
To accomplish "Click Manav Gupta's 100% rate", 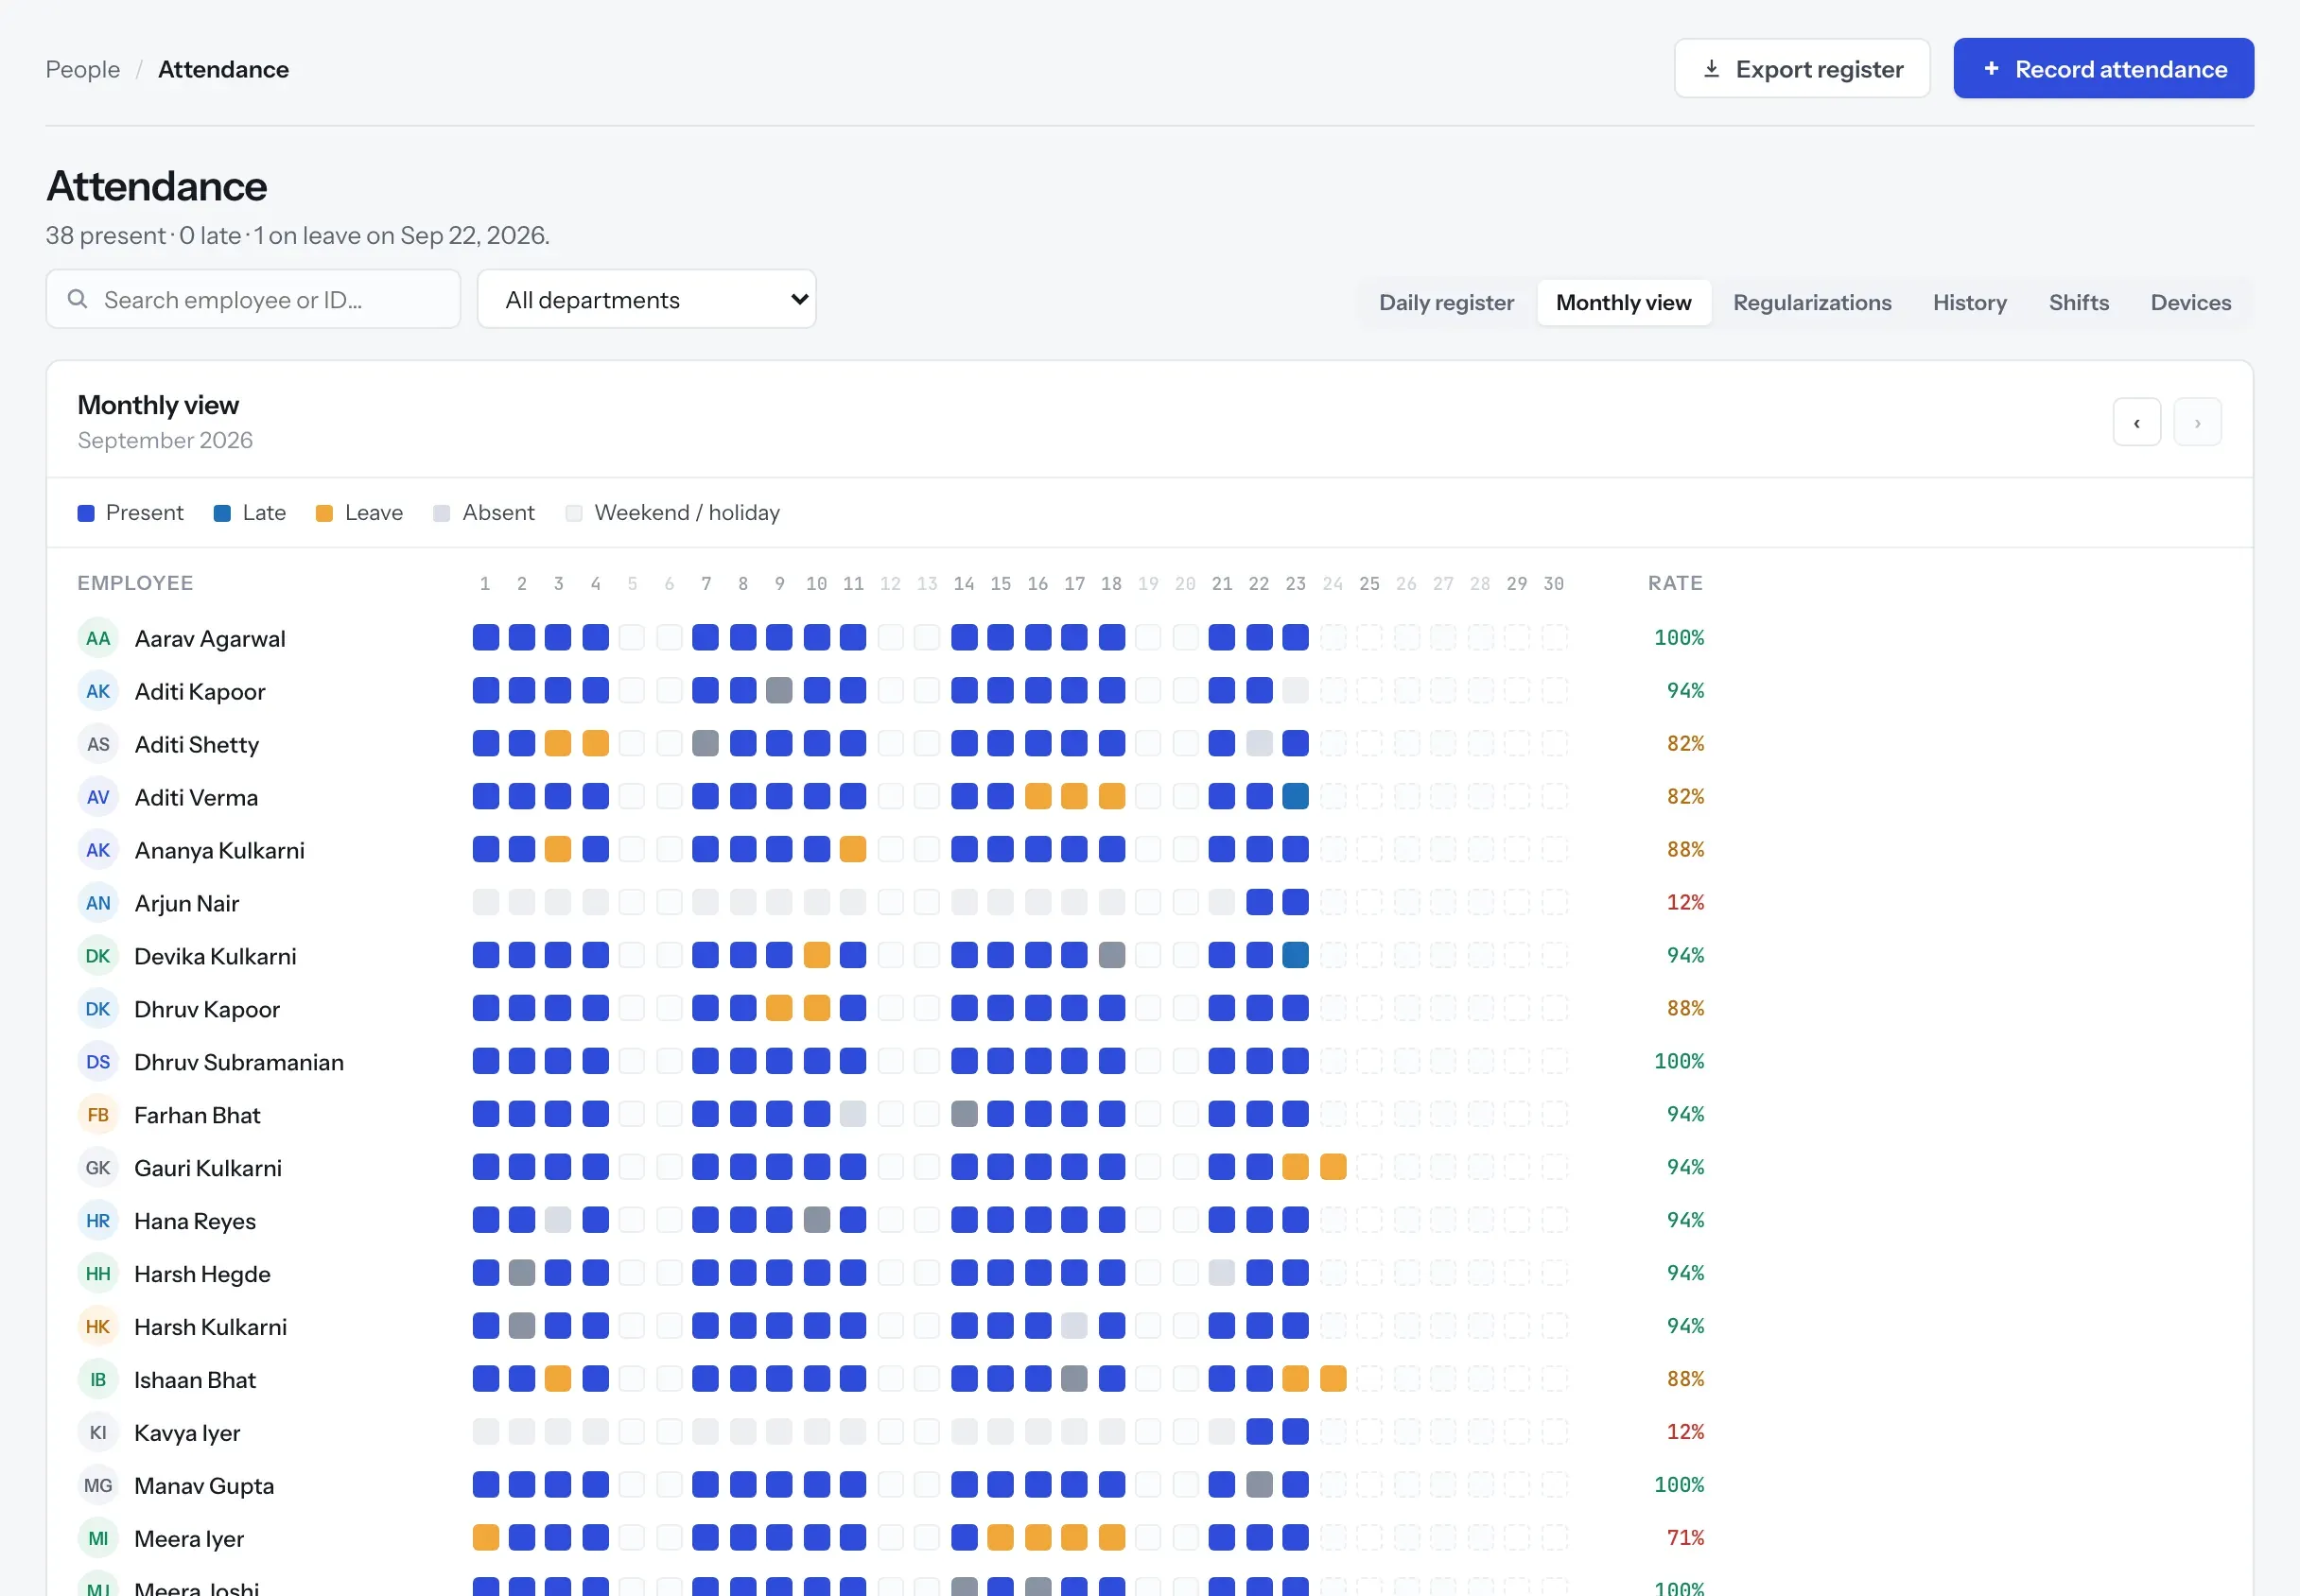I will coord(1679,1486).
